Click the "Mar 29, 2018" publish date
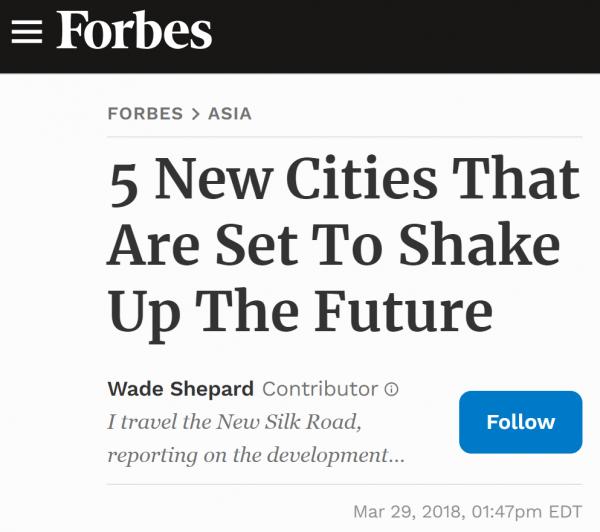This screenshot has width=600, height=532. tap(404, 512)
